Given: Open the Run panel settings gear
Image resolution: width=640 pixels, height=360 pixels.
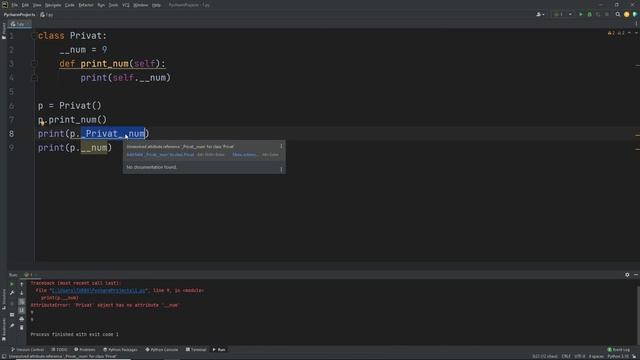Looking at the screenshot, I should coord(627,275).
